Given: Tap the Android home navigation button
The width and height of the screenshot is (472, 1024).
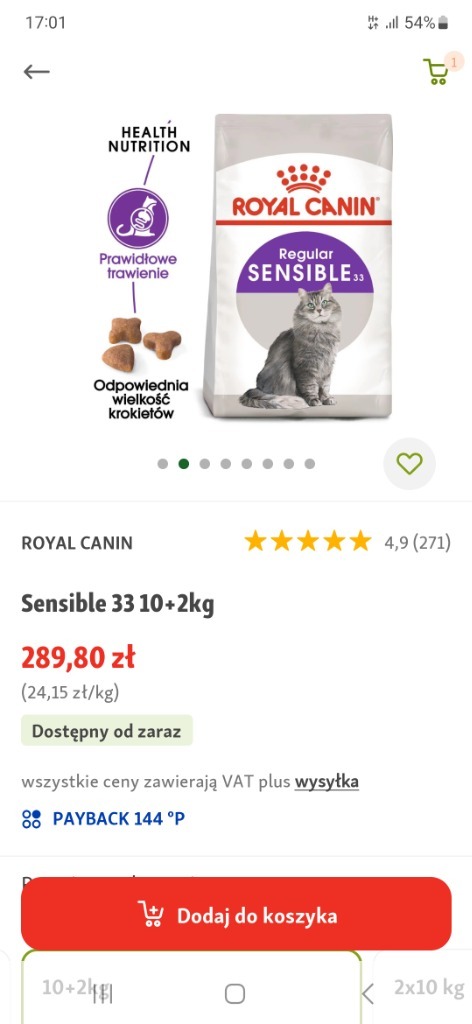Looking at the screenshot, I should point(235,993).
